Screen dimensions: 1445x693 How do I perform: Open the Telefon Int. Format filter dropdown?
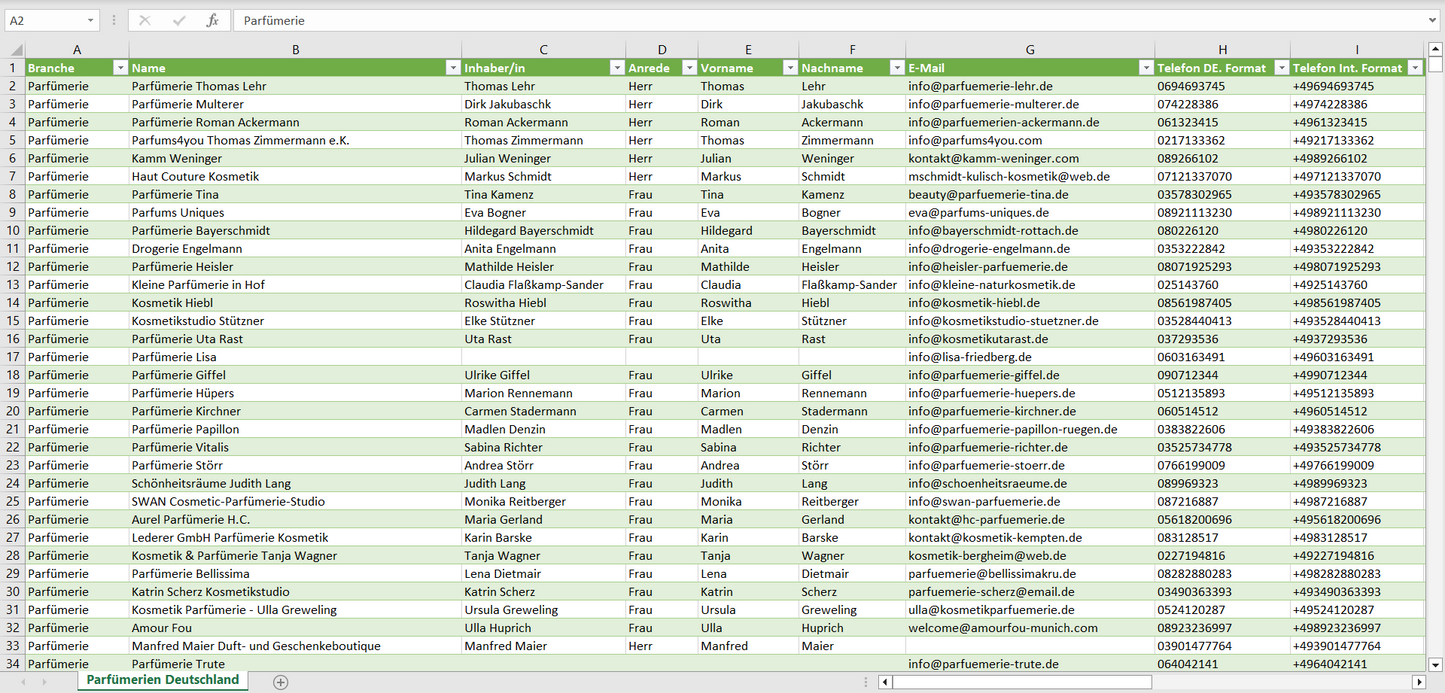pyautogui.click(x=1414, y=68)
